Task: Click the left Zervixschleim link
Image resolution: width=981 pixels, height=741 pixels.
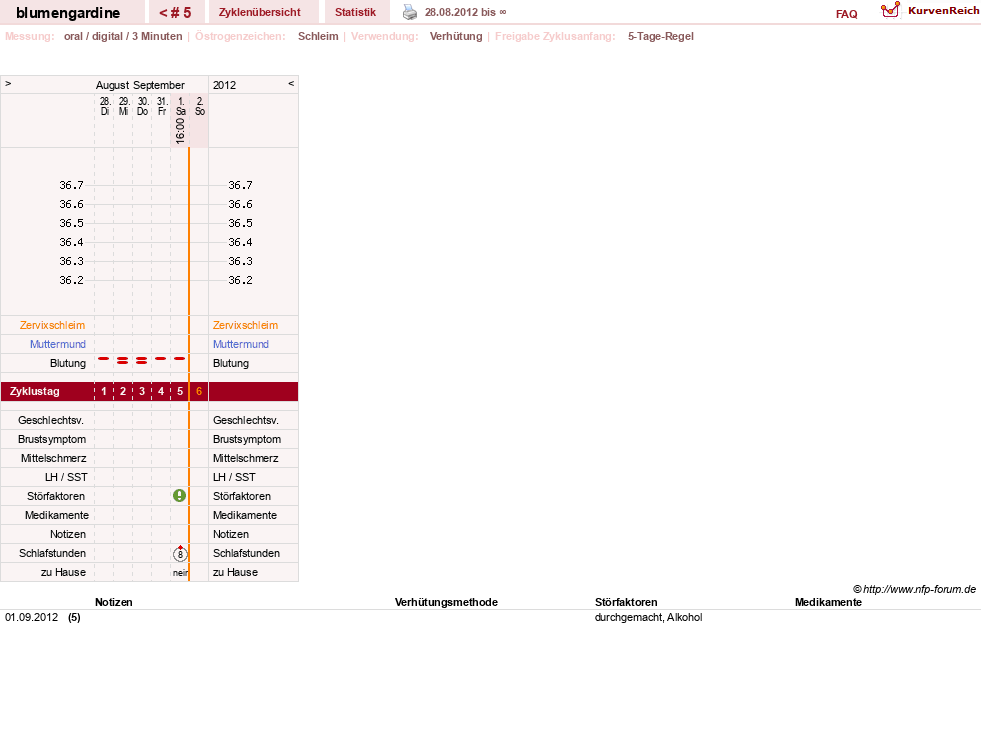Action: [53, 325]
